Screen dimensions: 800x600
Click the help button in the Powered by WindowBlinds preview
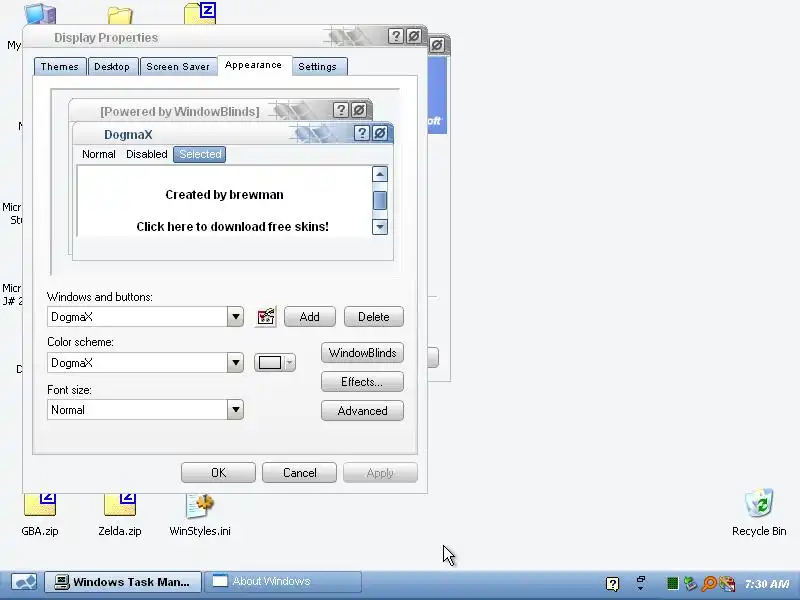pyautogui.click(x=341, y=110)
